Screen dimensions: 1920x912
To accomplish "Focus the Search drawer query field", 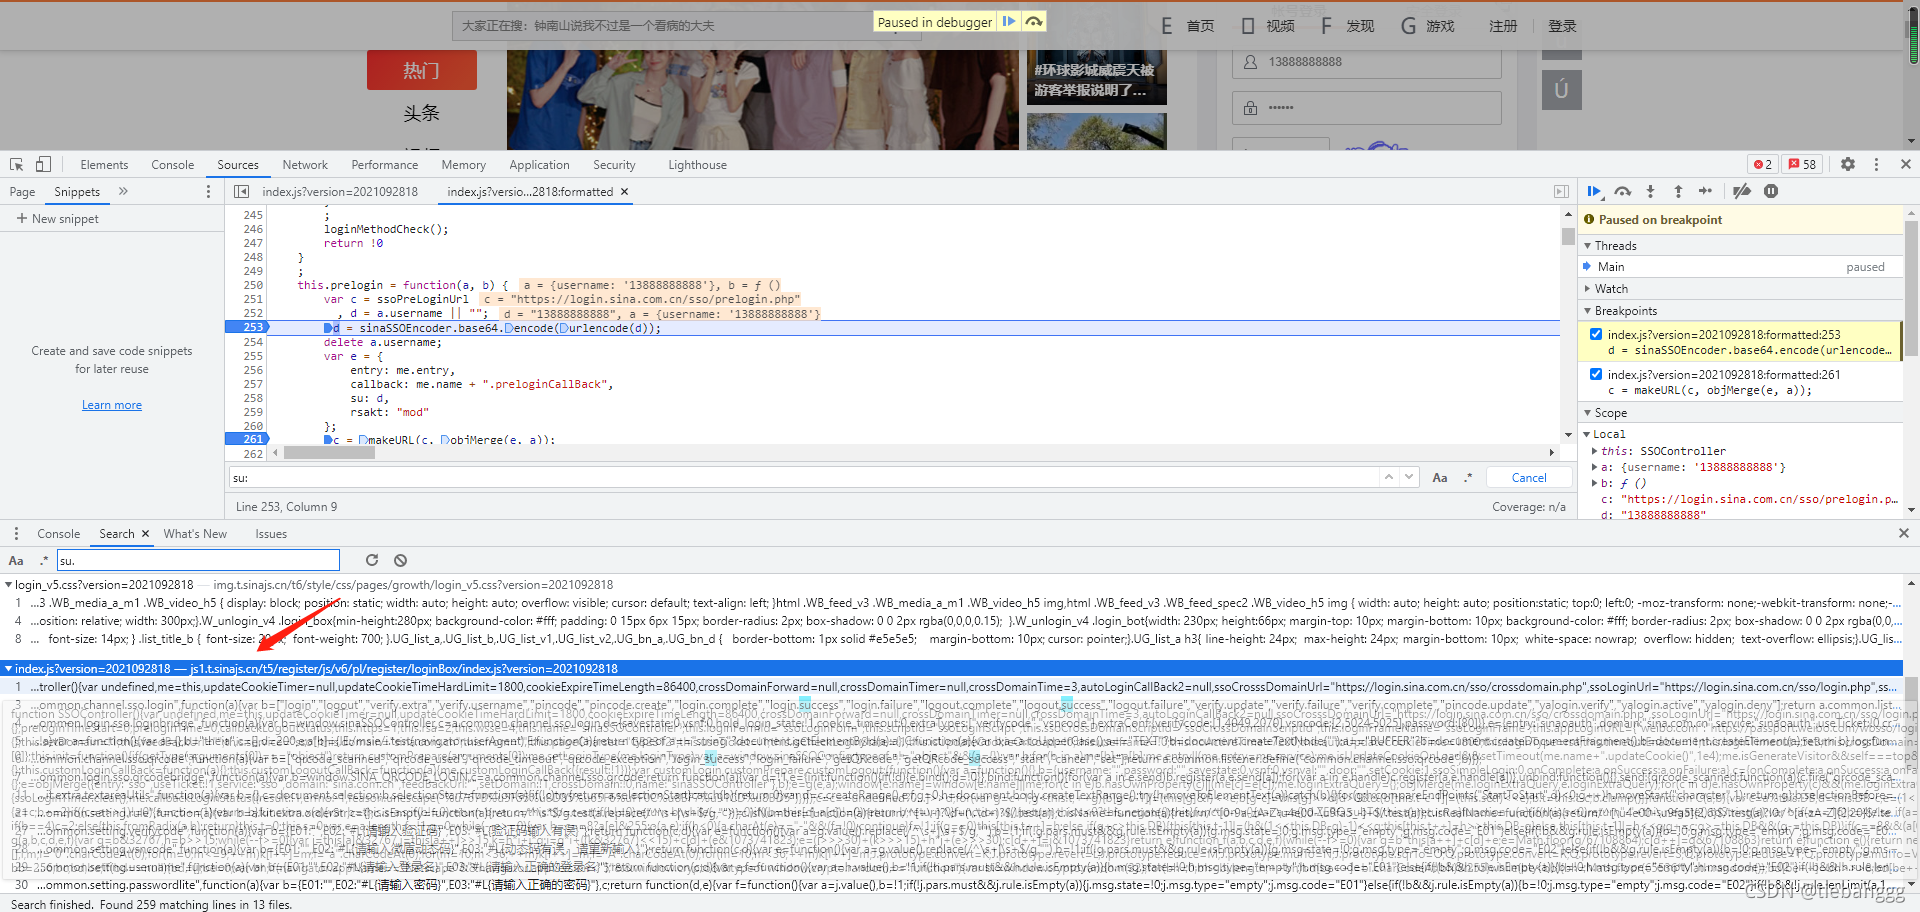I will (x=198, y=560).
